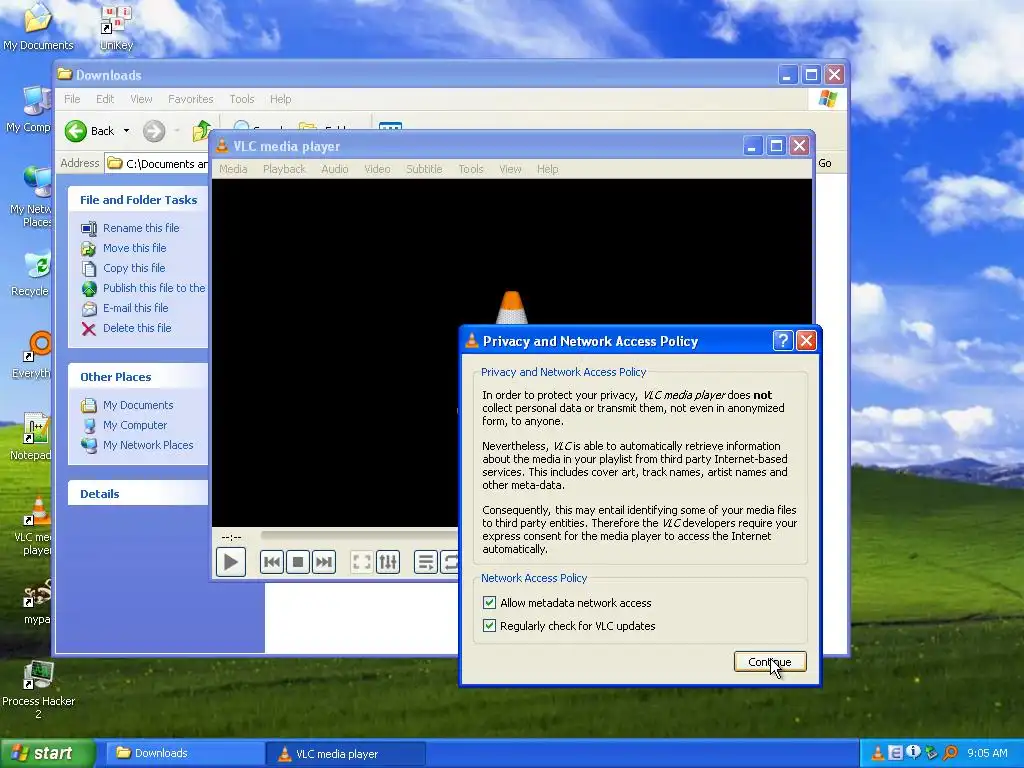The width and height of the screenshot is (1024, 768).
Task: Open My Computer in Other Places
Action: click(x=135, y=425)
